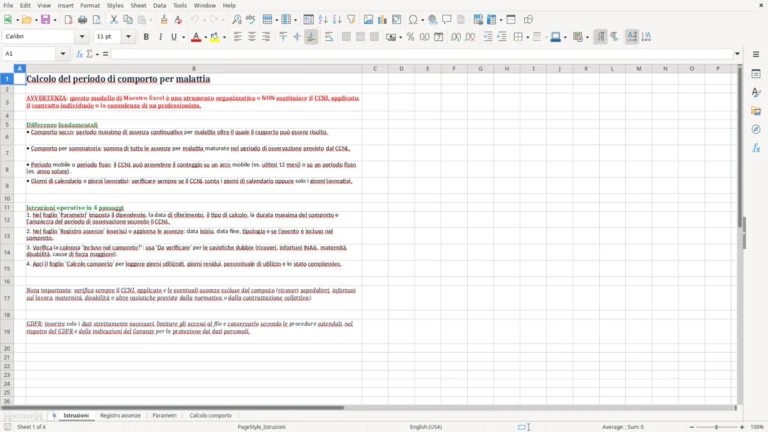
Task: Click the zoom out minus button
Action: click(x=692, y=427)
